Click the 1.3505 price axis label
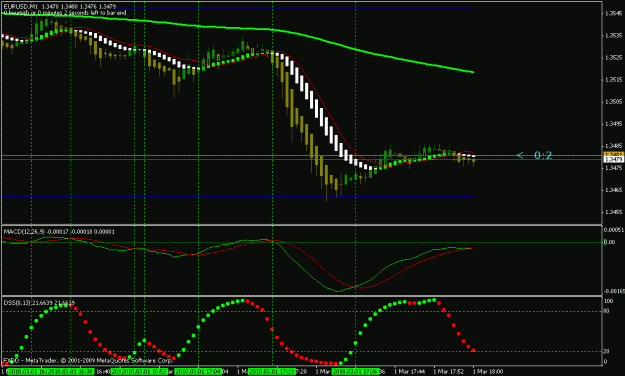Image resolution: width=625 pixels, height=376 pixels. (x=613, y=102)
